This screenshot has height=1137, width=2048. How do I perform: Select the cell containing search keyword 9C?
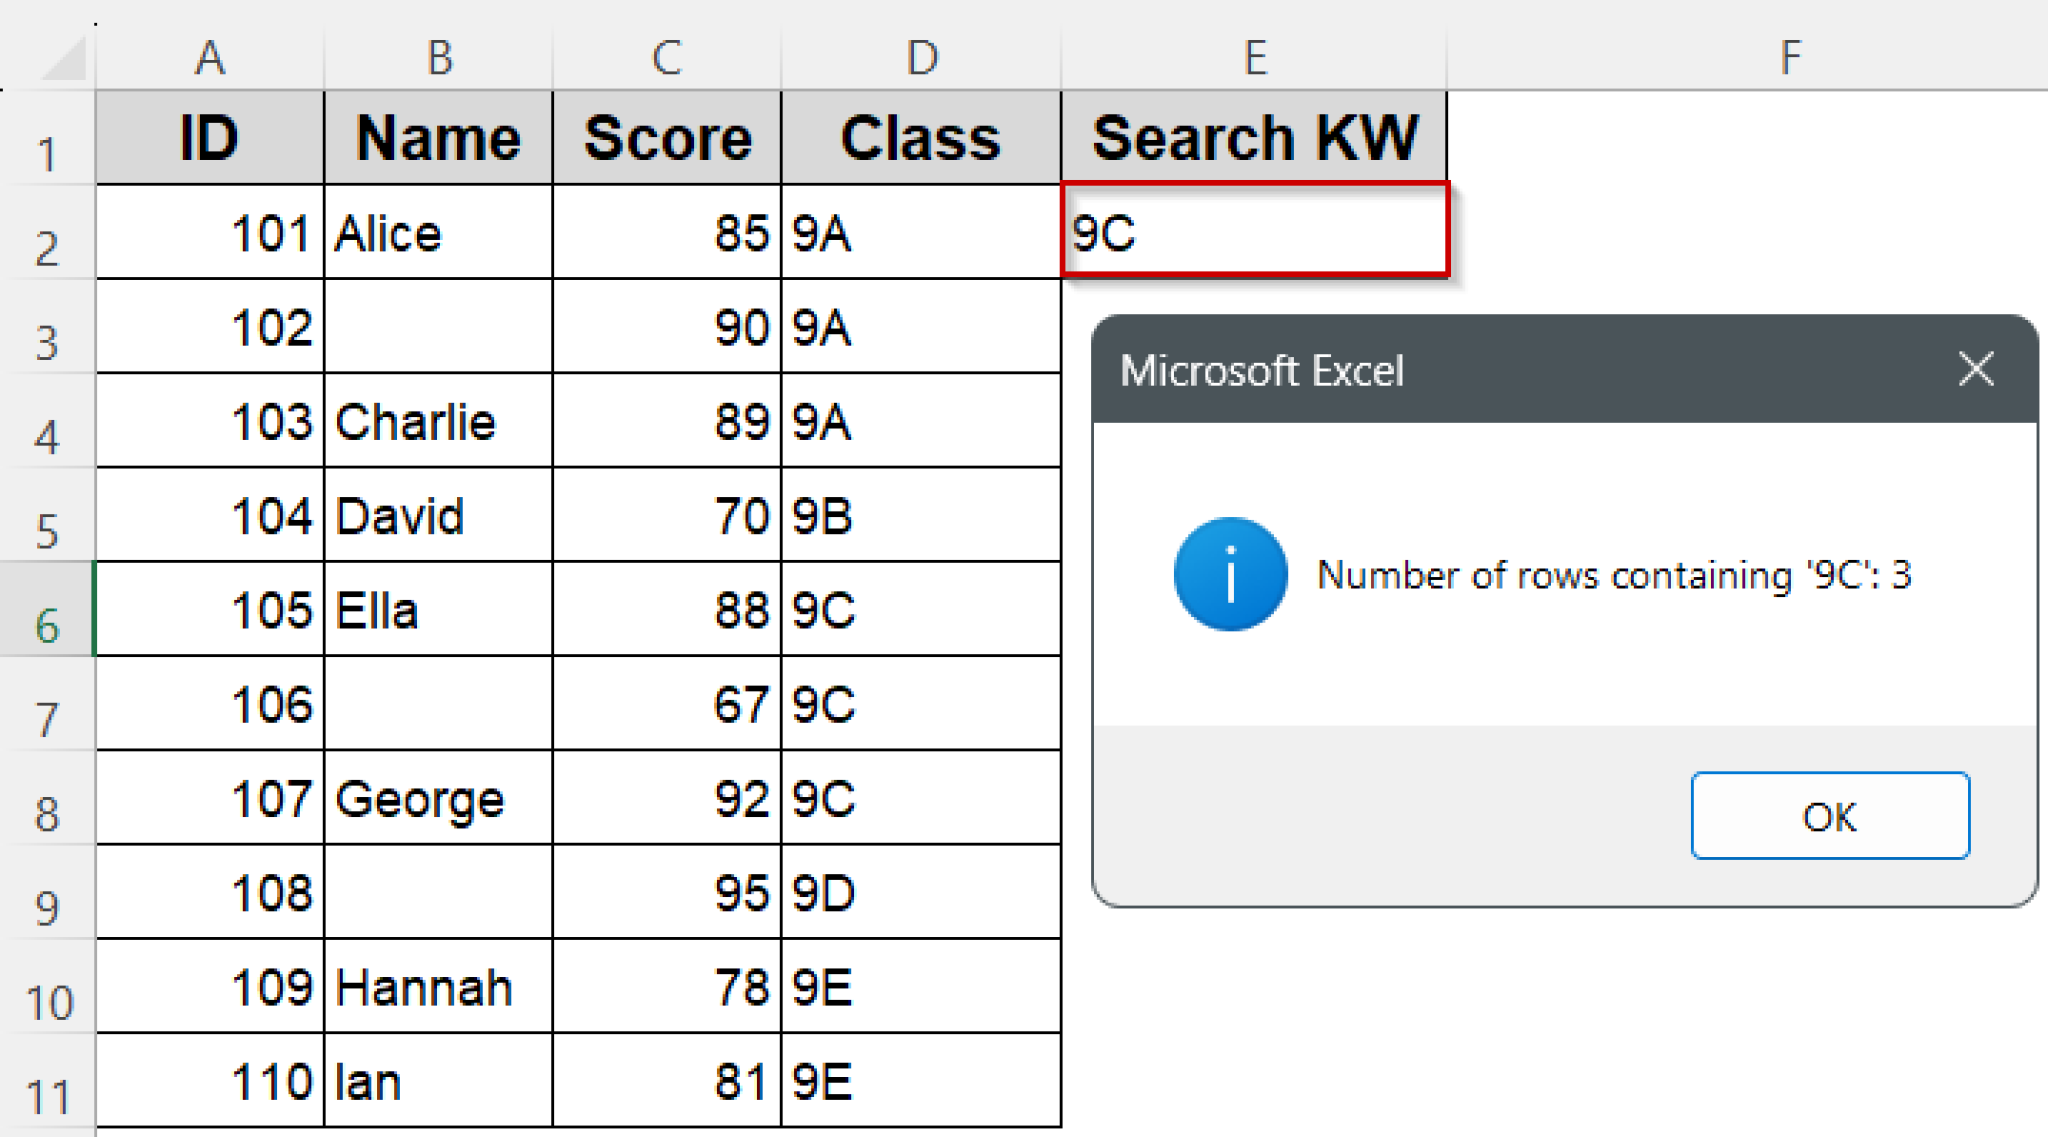tap(1254, 231)
